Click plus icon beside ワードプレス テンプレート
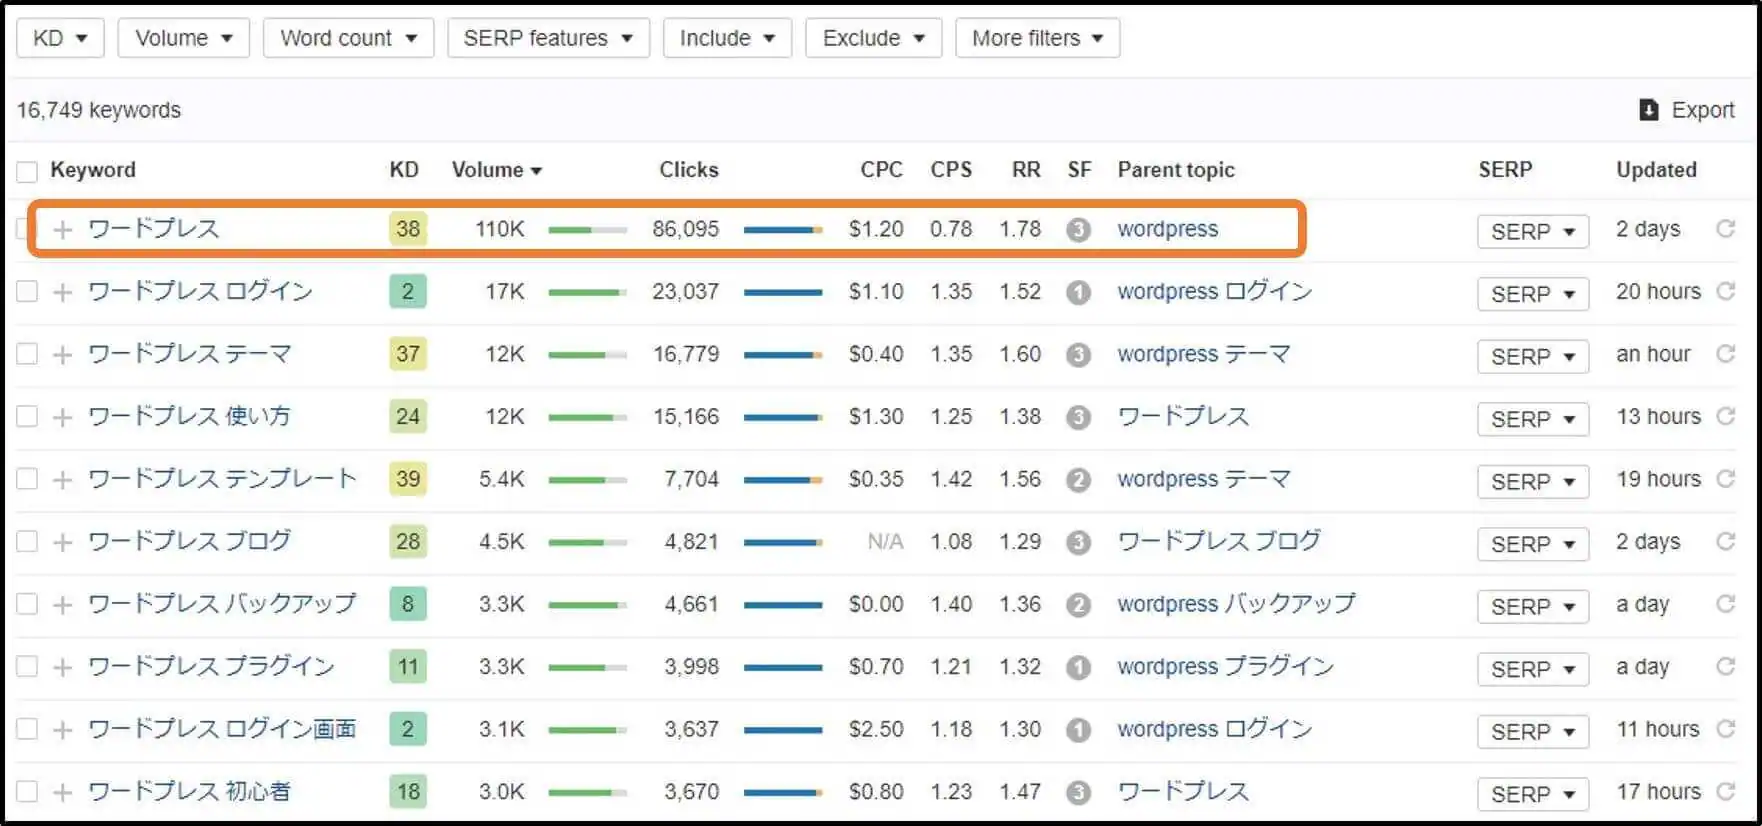1762x826 pixels. click(x=63, y=479)
